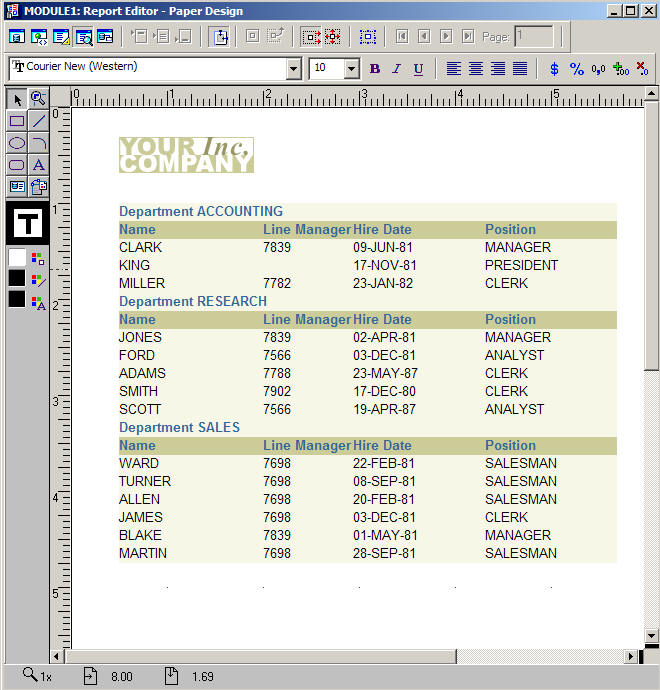
Task: Click the Your Company Inc. logo
Action: point(187,155)
